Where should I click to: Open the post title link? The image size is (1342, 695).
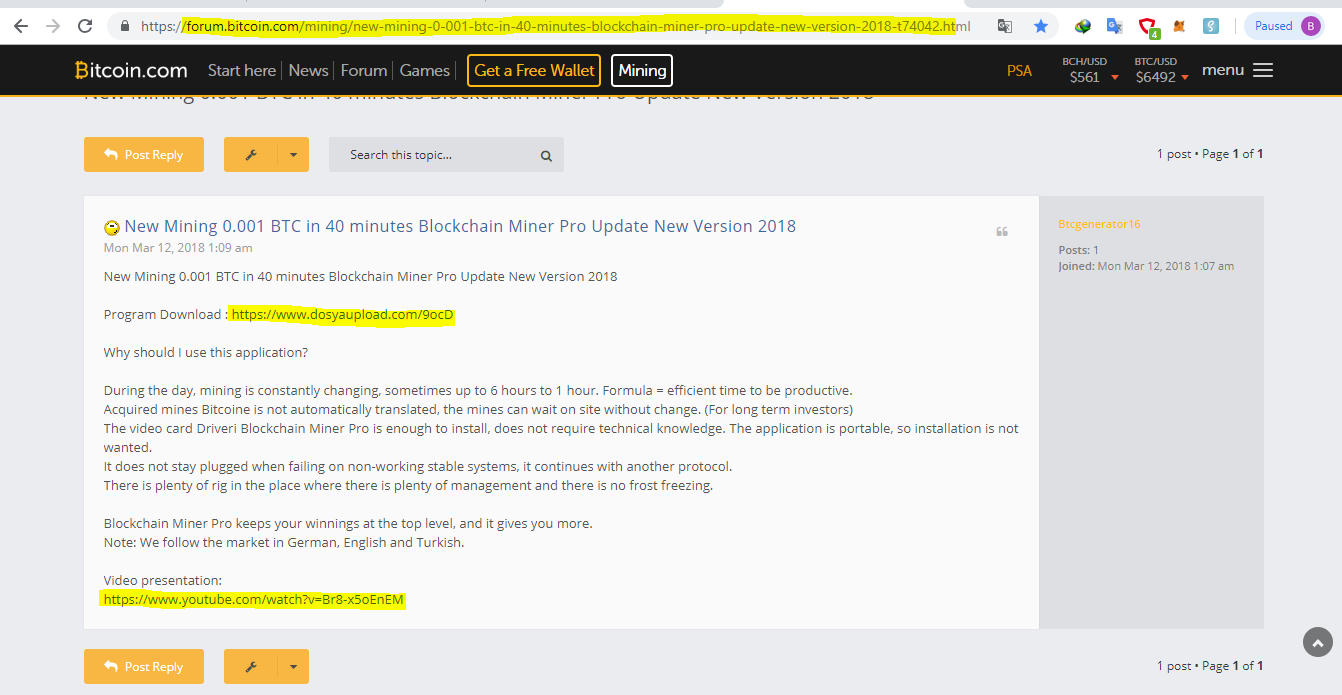point(460,226)
